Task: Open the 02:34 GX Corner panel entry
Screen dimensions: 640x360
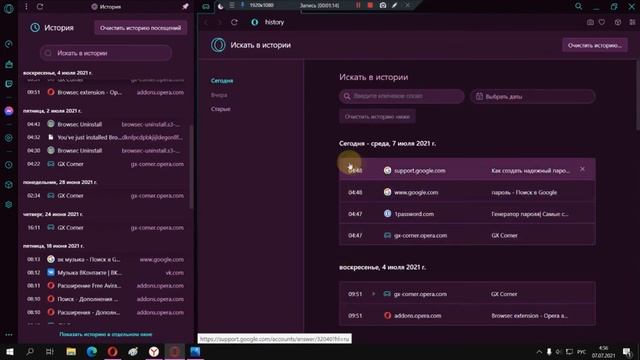Action: [x=105, y=196]
